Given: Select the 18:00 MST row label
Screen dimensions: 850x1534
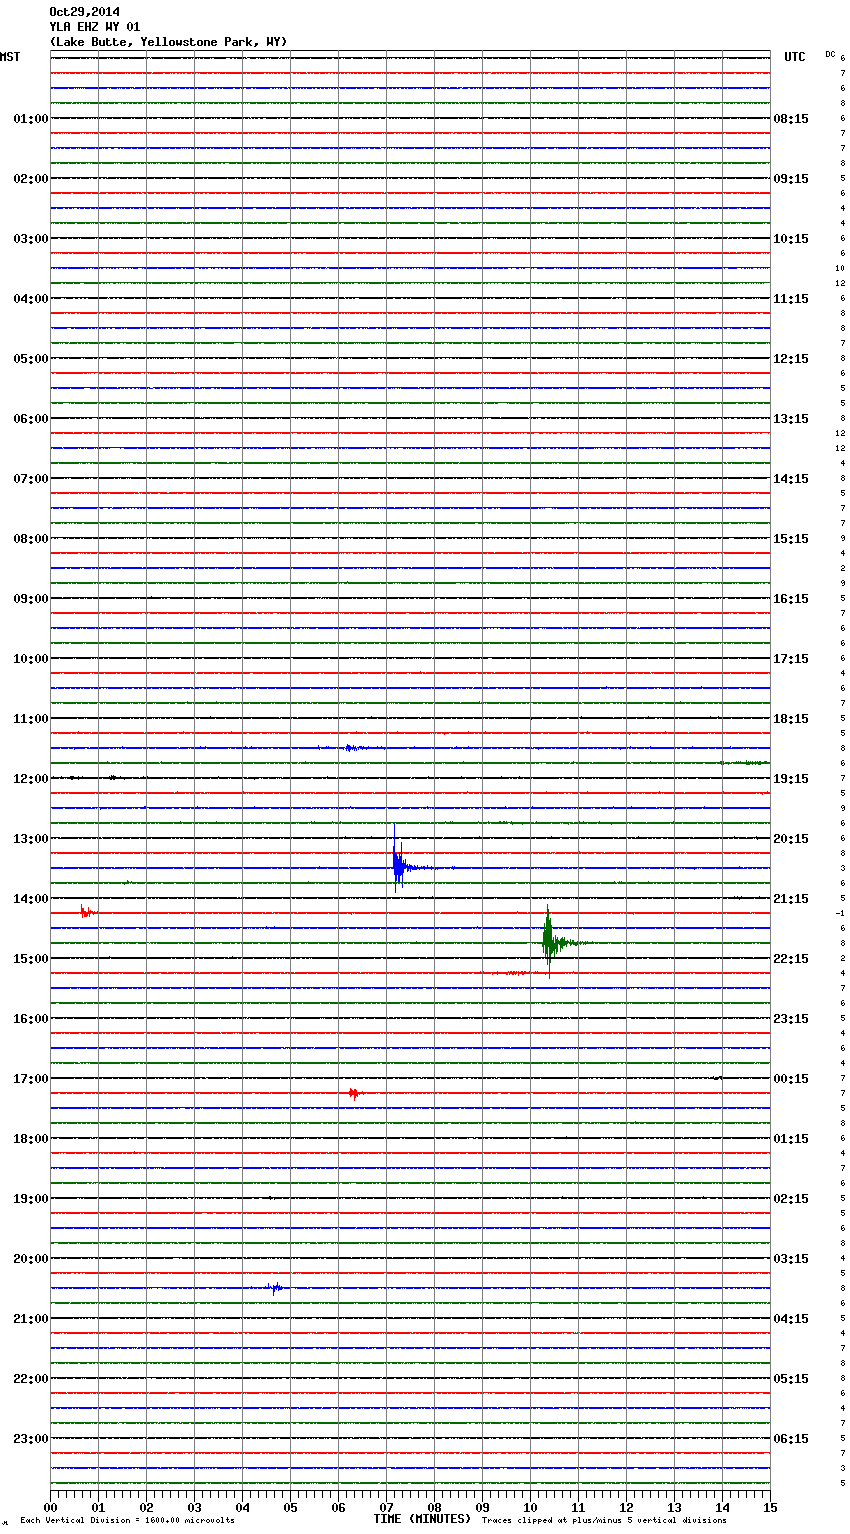Looking at the screenshot, I should pos(30,1139).
